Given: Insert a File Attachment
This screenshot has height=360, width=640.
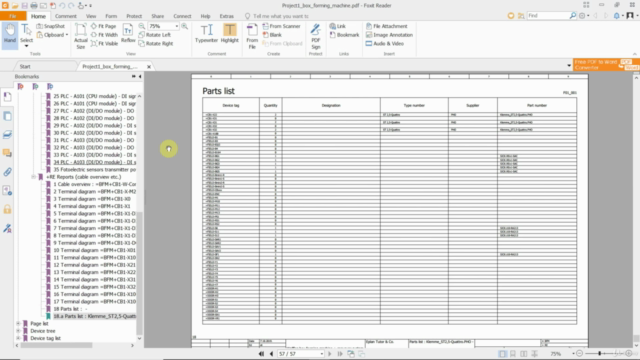Looking at the screenshot, I should click(387, 26).
